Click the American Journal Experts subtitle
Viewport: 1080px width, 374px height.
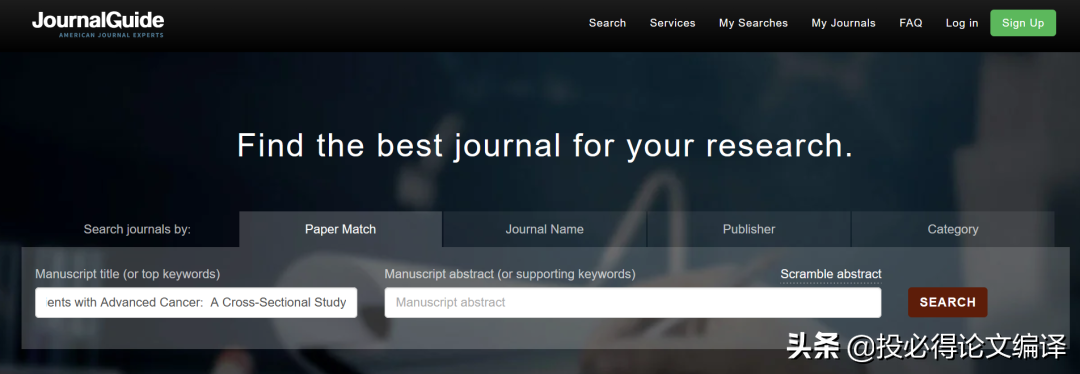(x=111, y=34)
